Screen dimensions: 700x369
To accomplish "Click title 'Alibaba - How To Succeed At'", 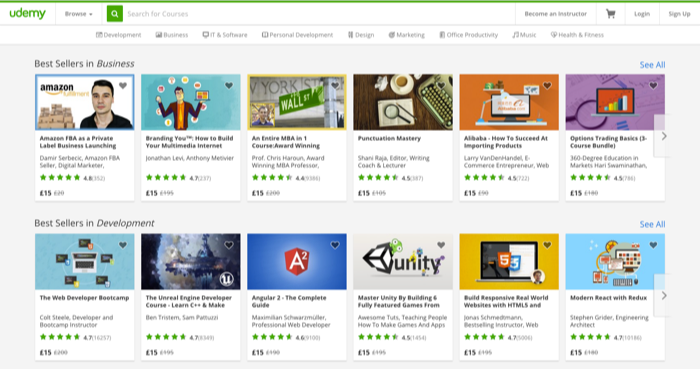I will pos(506,142).
